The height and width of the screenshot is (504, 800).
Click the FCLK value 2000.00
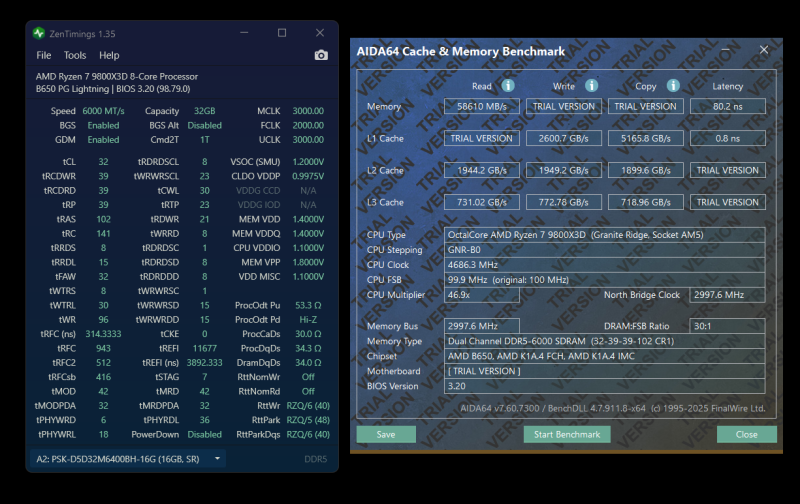pos(308,125)
